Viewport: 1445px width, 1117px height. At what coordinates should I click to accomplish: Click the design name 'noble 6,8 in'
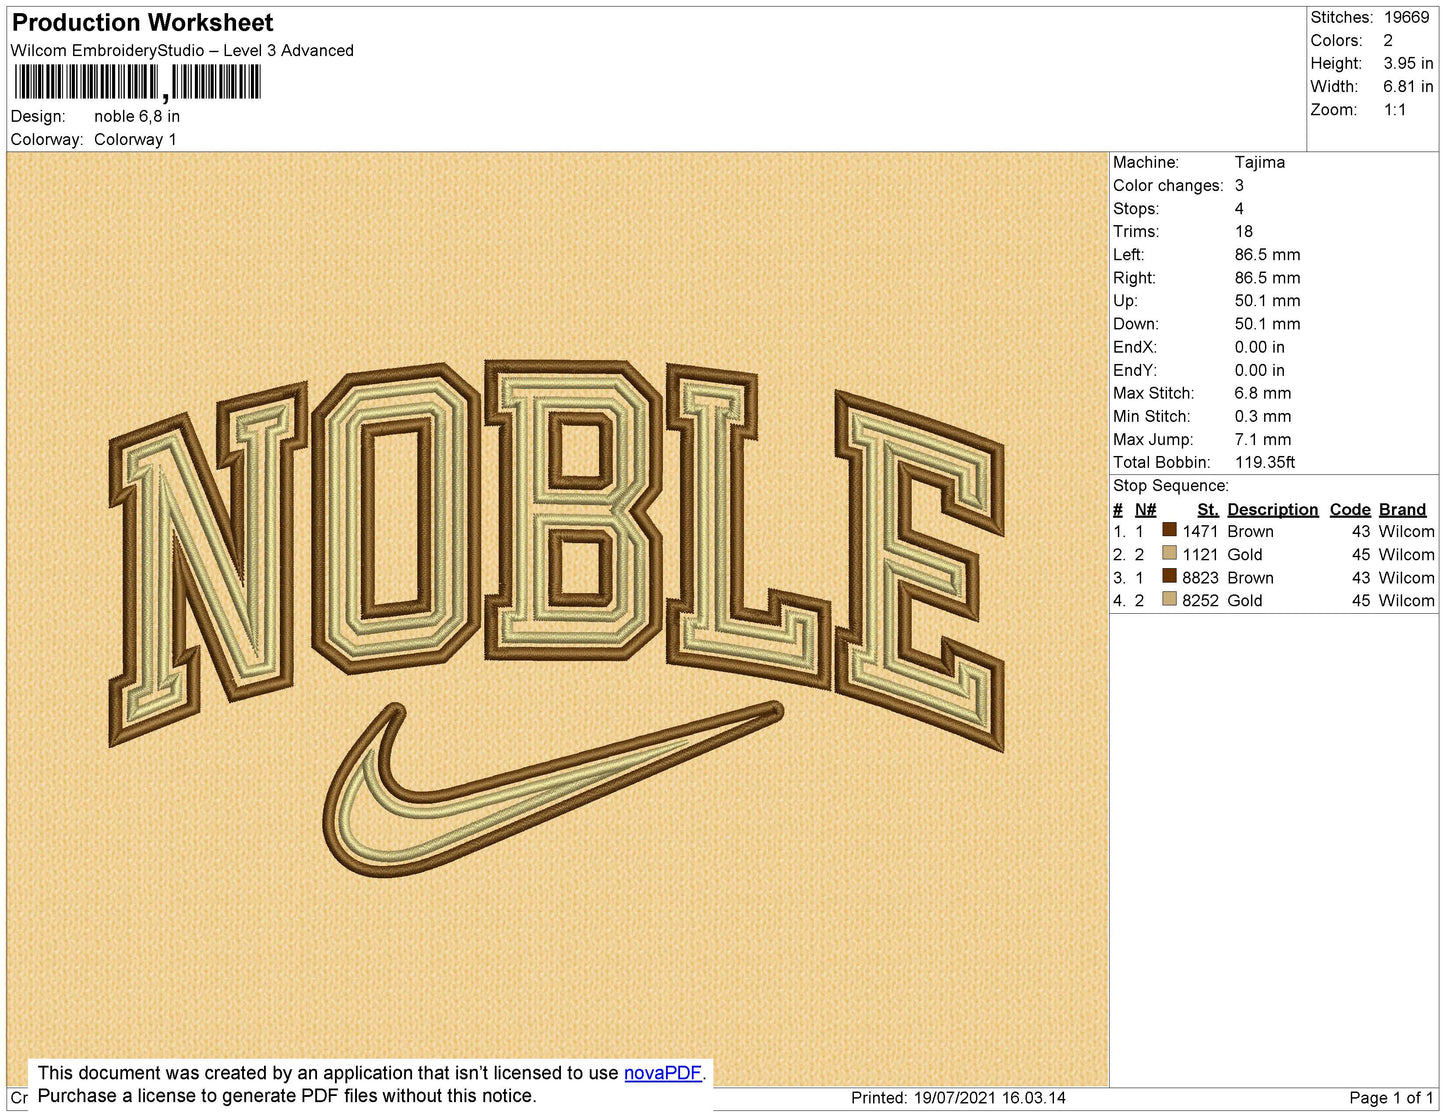point(137,116)
